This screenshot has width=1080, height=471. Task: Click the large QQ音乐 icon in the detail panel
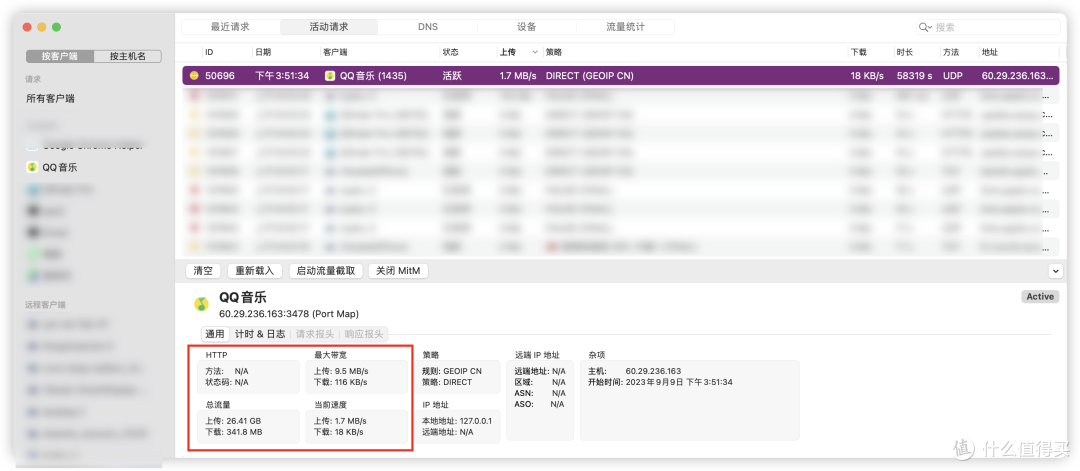pyautogui.click(x=202, y=304)
